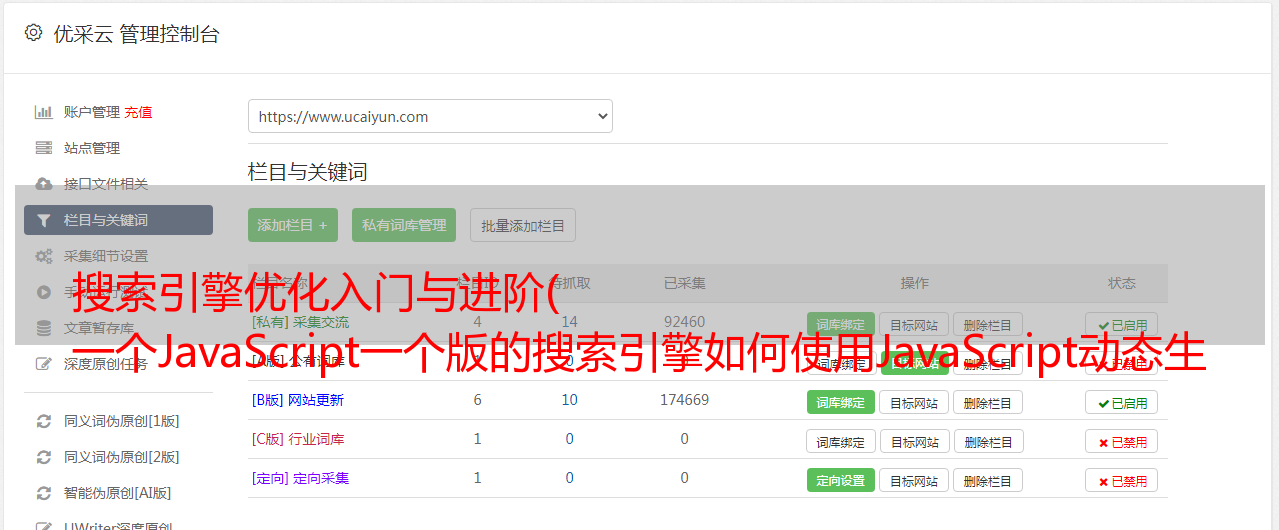Click the gears icon for 采集细节设置
The width and height of the screenshot is (1279, 530).
44,256
